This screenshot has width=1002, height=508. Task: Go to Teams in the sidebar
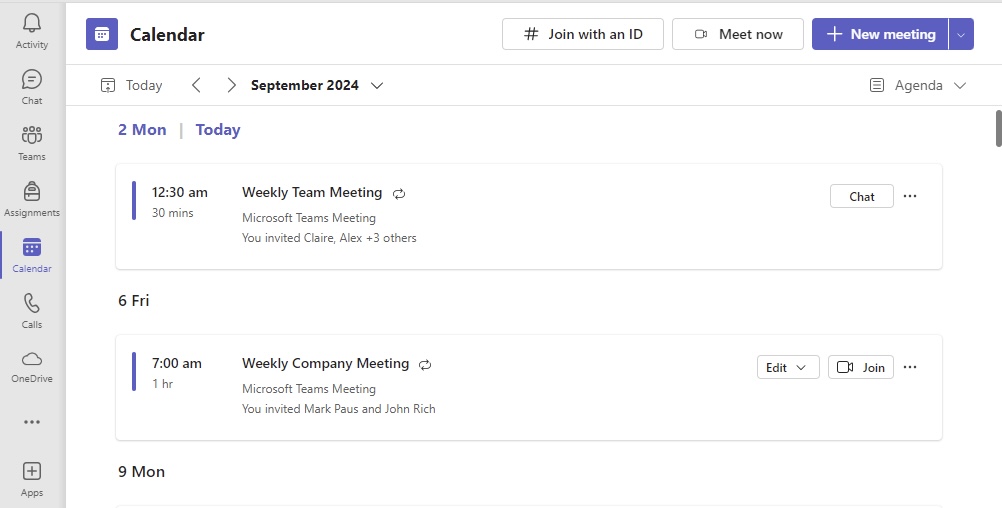point(31,135)
